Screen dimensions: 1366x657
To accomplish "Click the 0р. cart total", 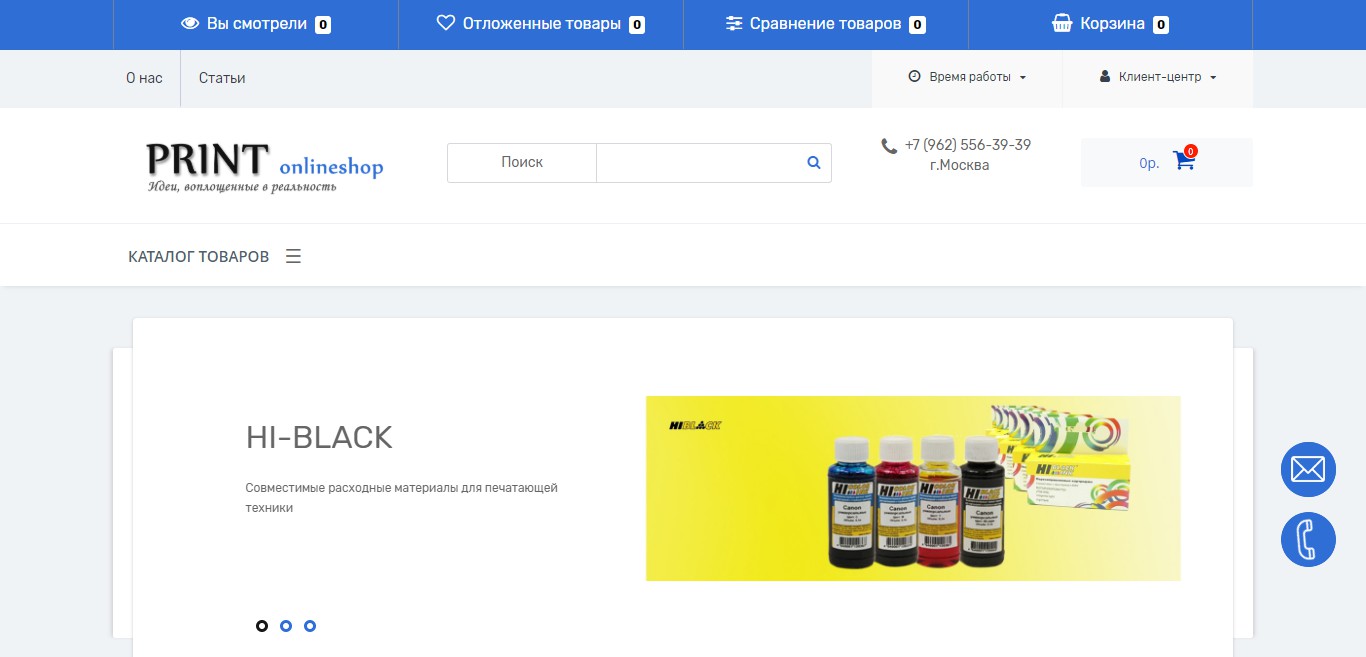I will pyautogui.click(x=1149, y=163).
